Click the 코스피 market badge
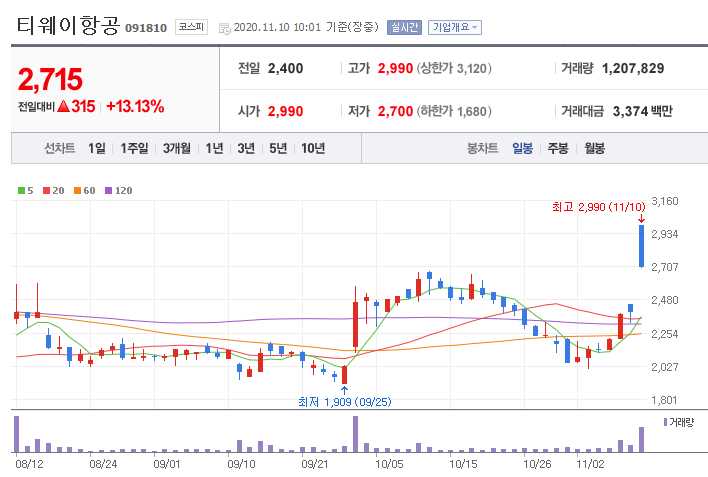Image resolution: width=708 pixels, height=477 pixels. point(191,27)
